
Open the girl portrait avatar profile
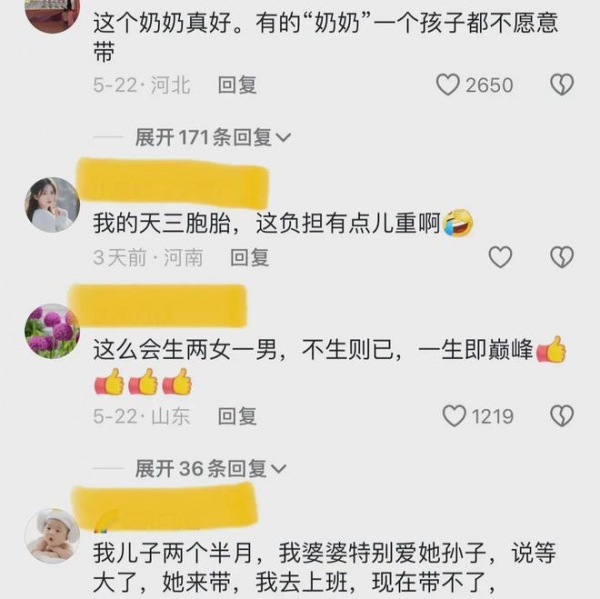[52, 204]
